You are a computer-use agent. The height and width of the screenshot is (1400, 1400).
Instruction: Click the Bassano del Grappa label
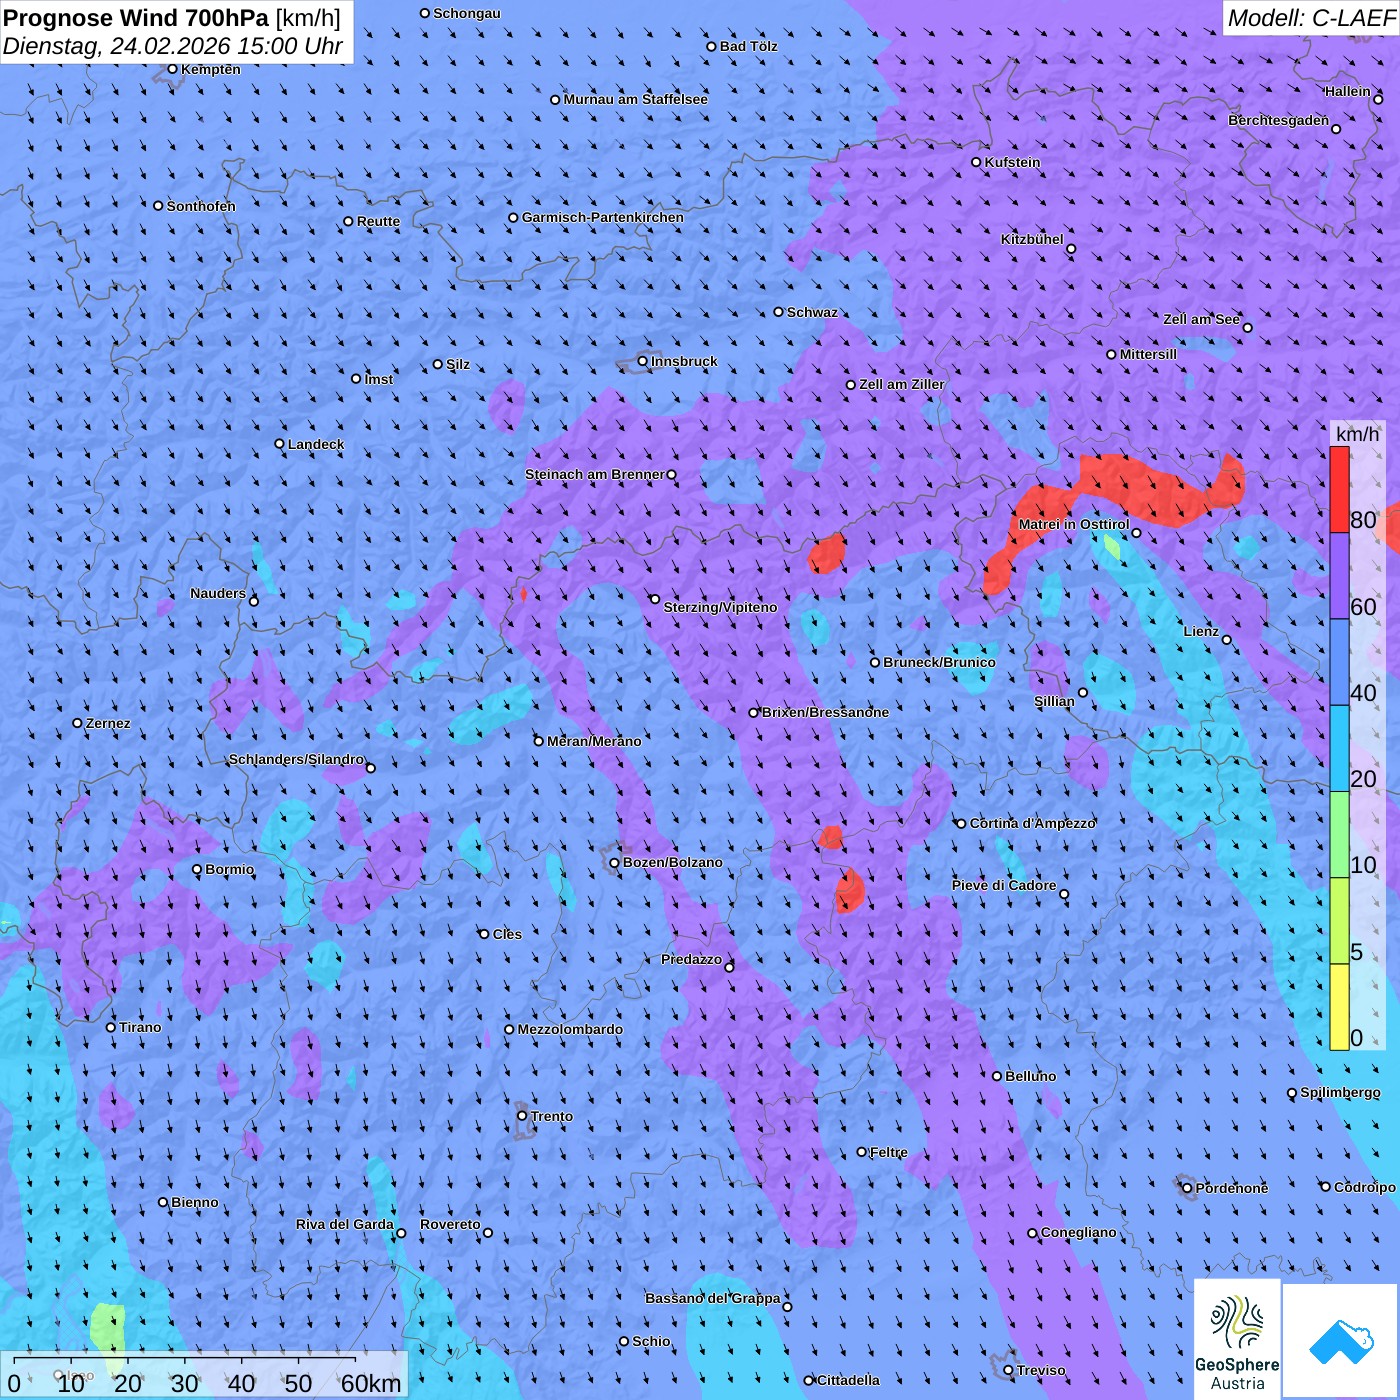click(713, 1298)
